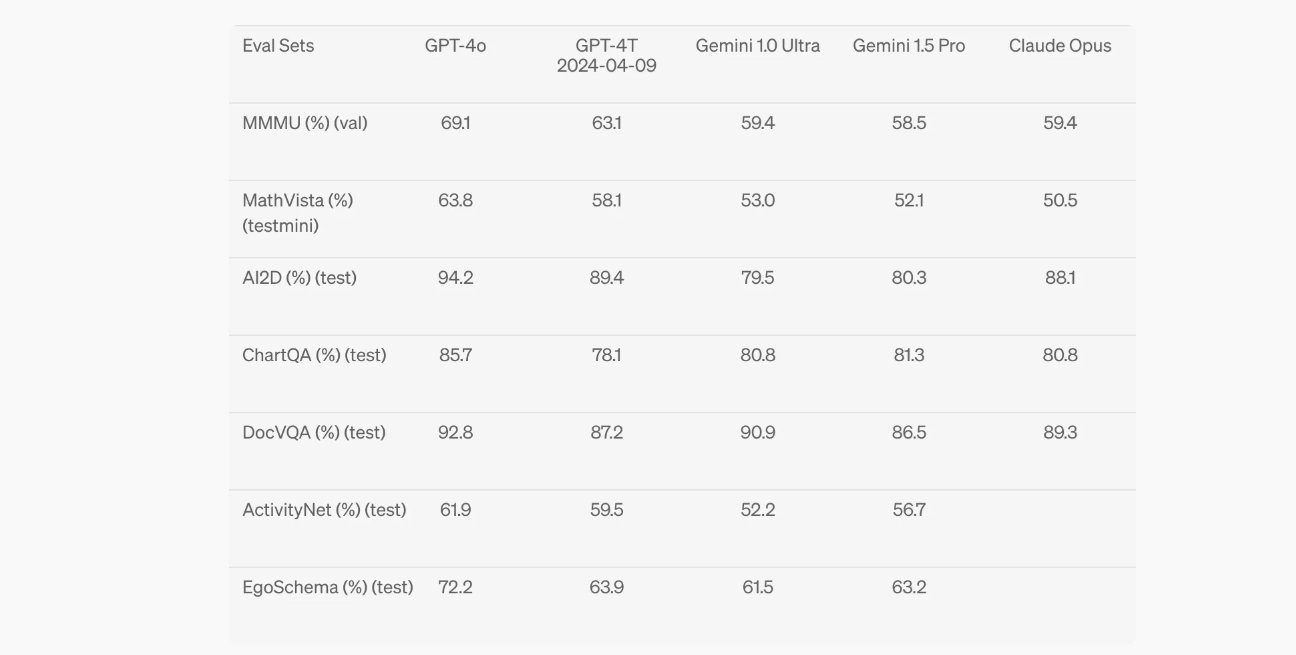
Task: Select Gemini 1.0 Ultra DocVQA score 90.9
Action: coord(758,433)
